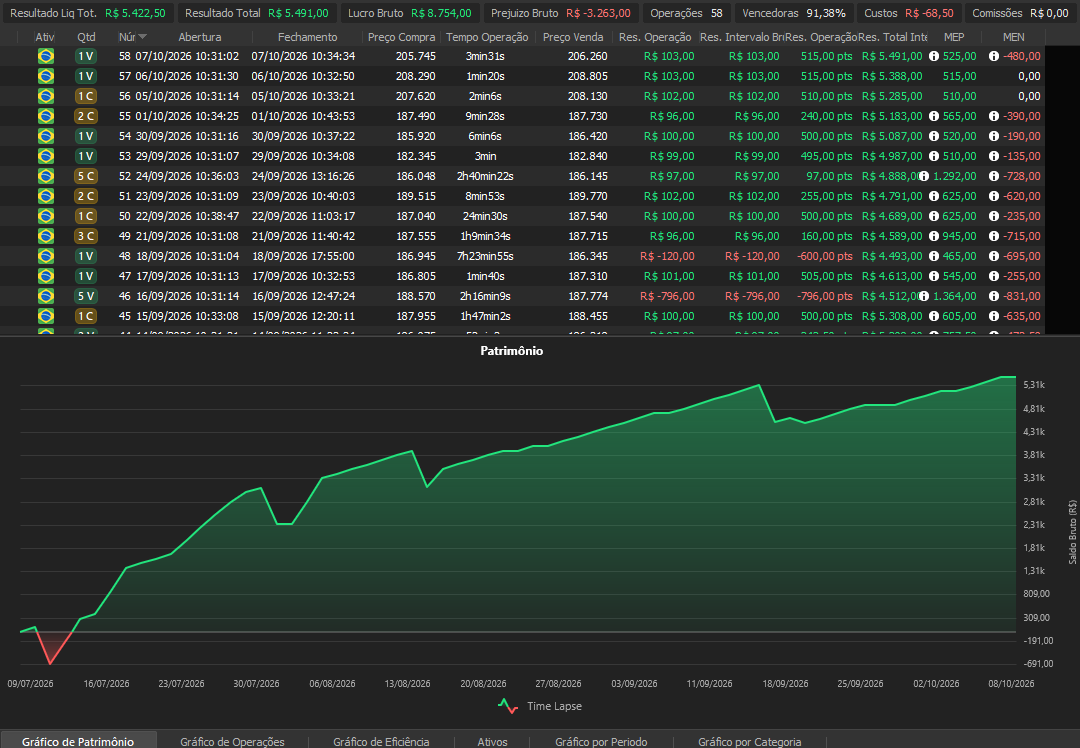Open the Ativos tab

(x=492, y=741)
